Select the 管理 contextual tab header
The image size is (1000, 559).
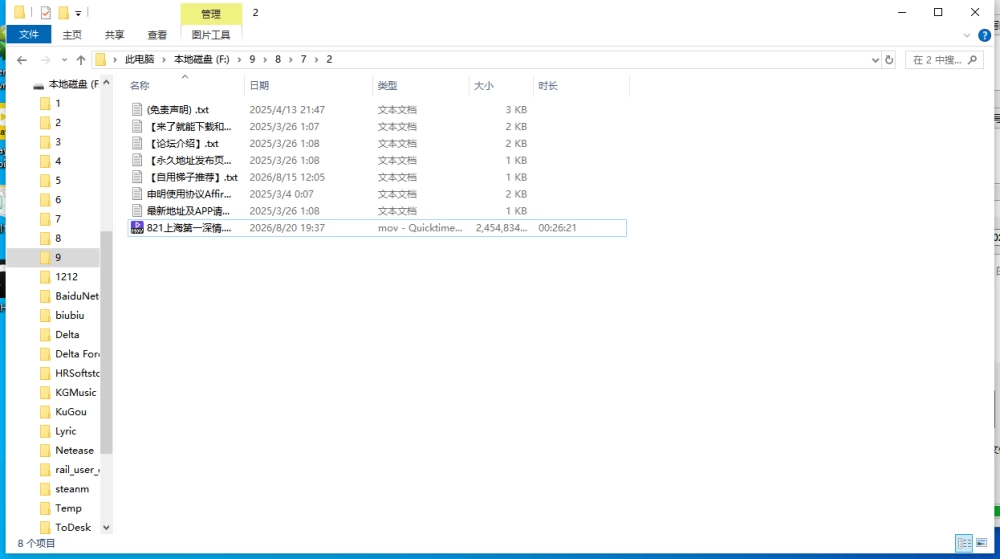pyautogui.click(x=211, y=13)
